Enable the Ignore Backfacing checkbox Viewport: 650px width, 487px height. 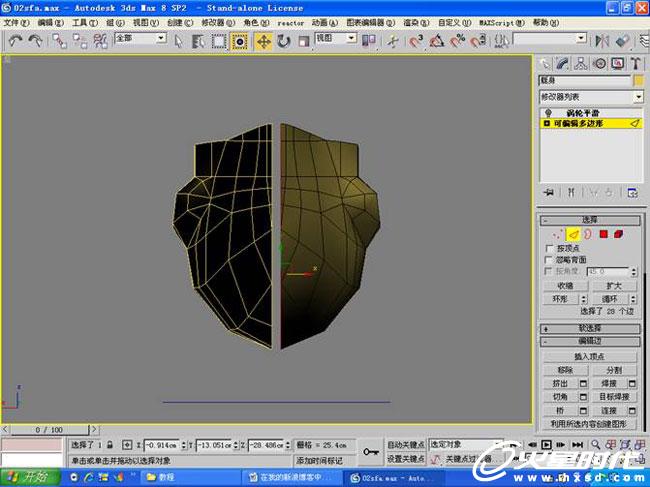click(550, 260)
